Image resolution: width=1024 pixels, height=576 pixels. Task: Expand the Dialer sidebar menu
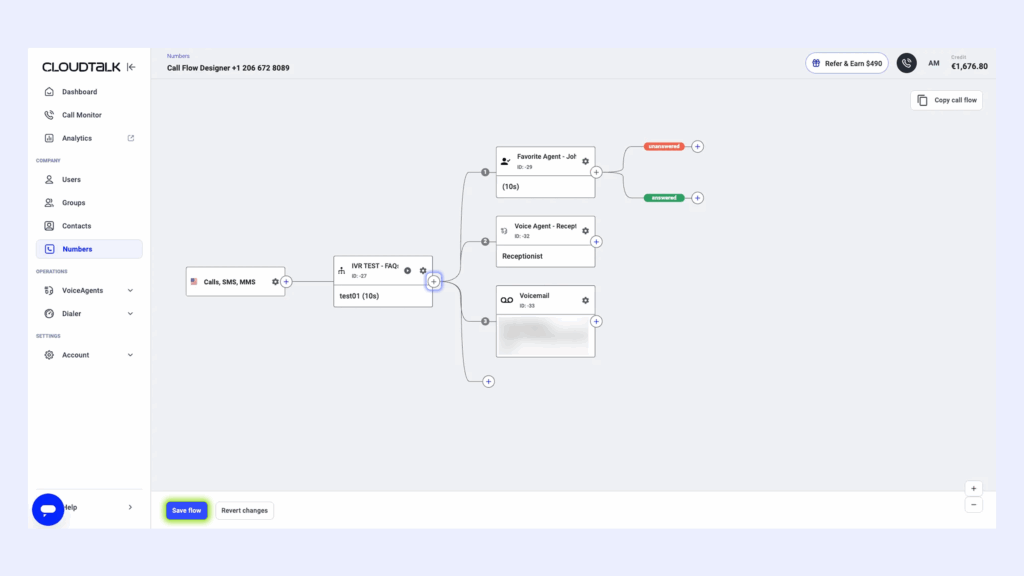coord(72,313)
